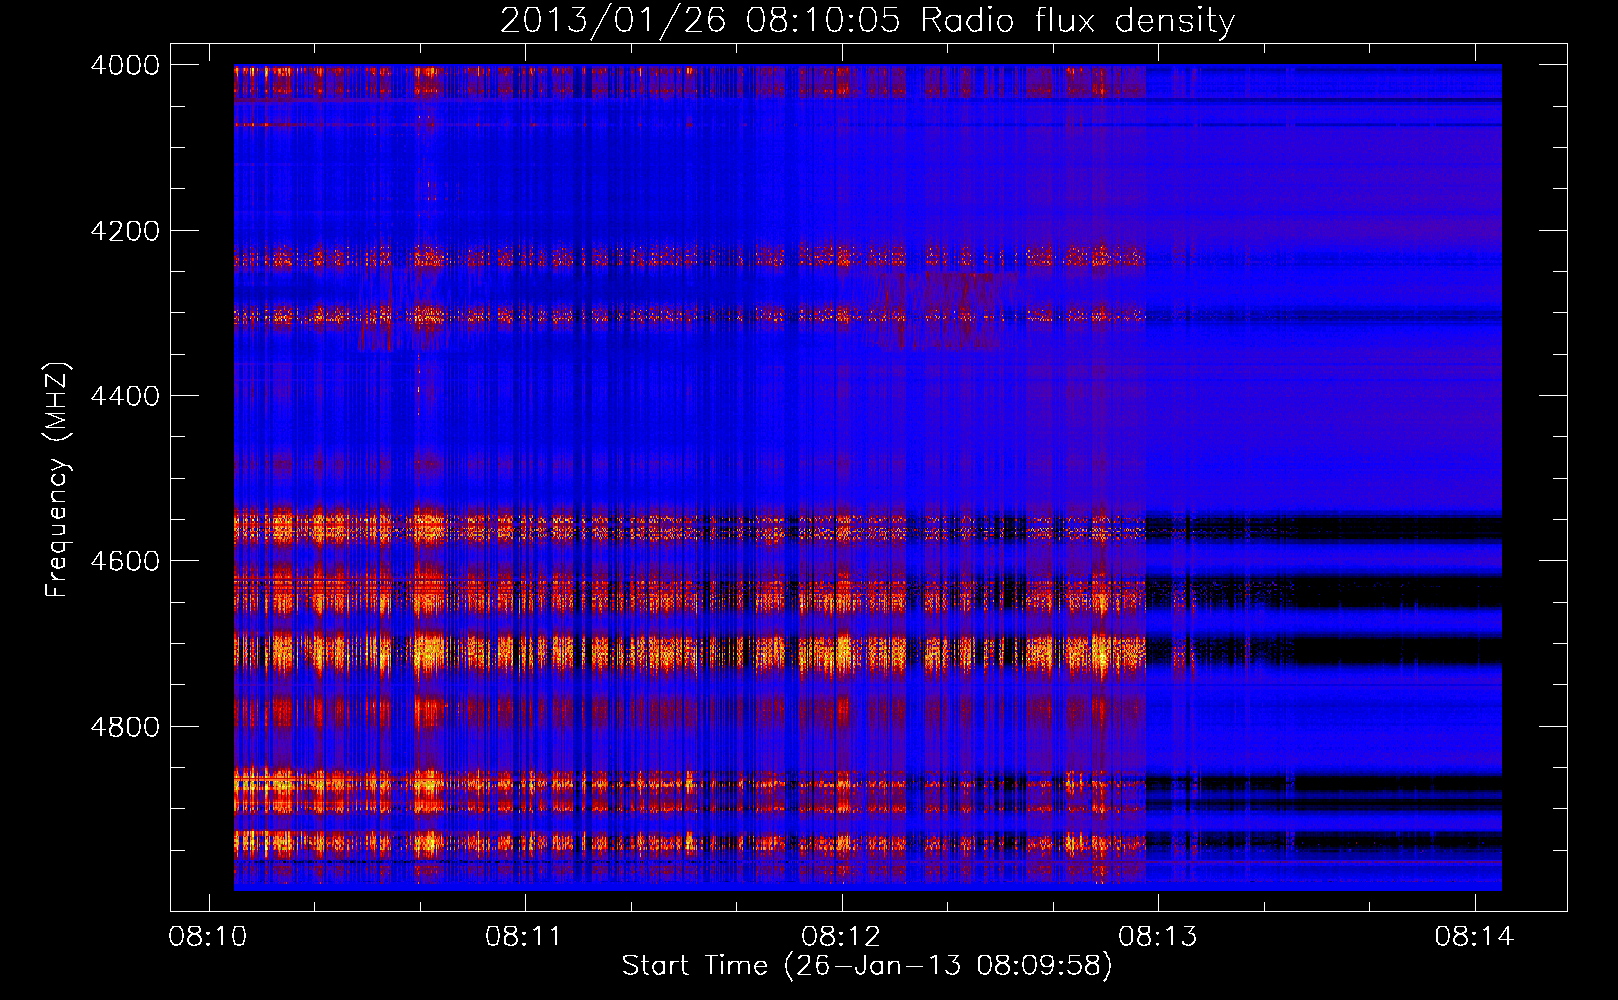Click the 08:11 time tick label
This screenshot has height=1000, width=1618.
(525, 937)
